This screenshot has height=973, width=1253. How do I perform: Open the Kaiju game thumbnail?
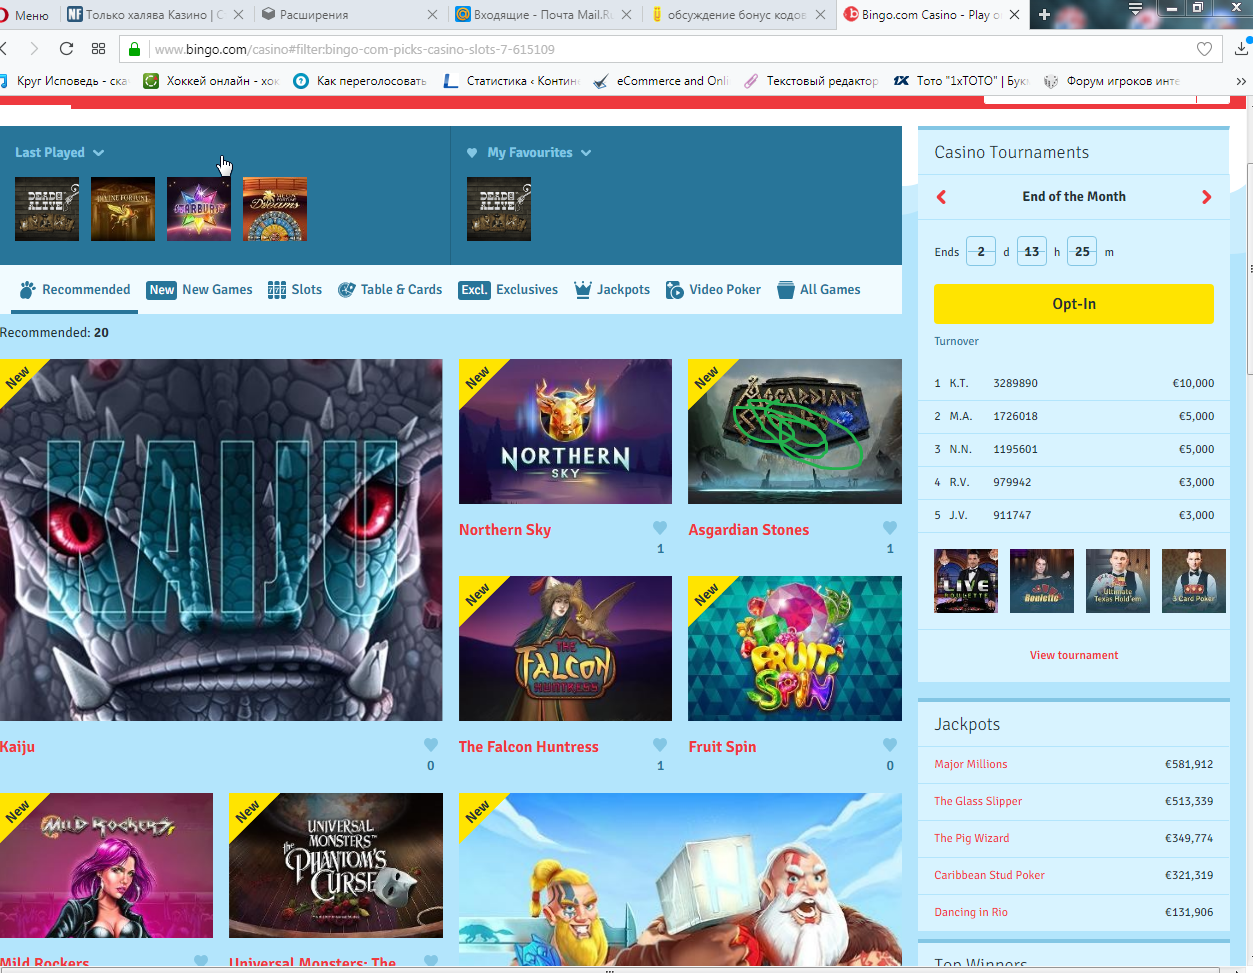point(221,540)
